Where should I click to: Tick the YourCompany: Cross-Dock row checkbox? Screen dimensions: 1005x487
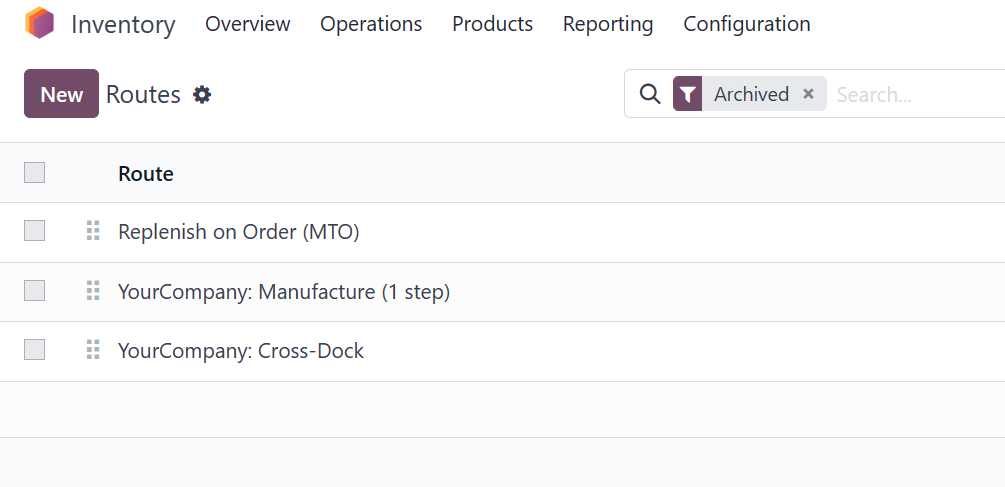coord(35,350)
